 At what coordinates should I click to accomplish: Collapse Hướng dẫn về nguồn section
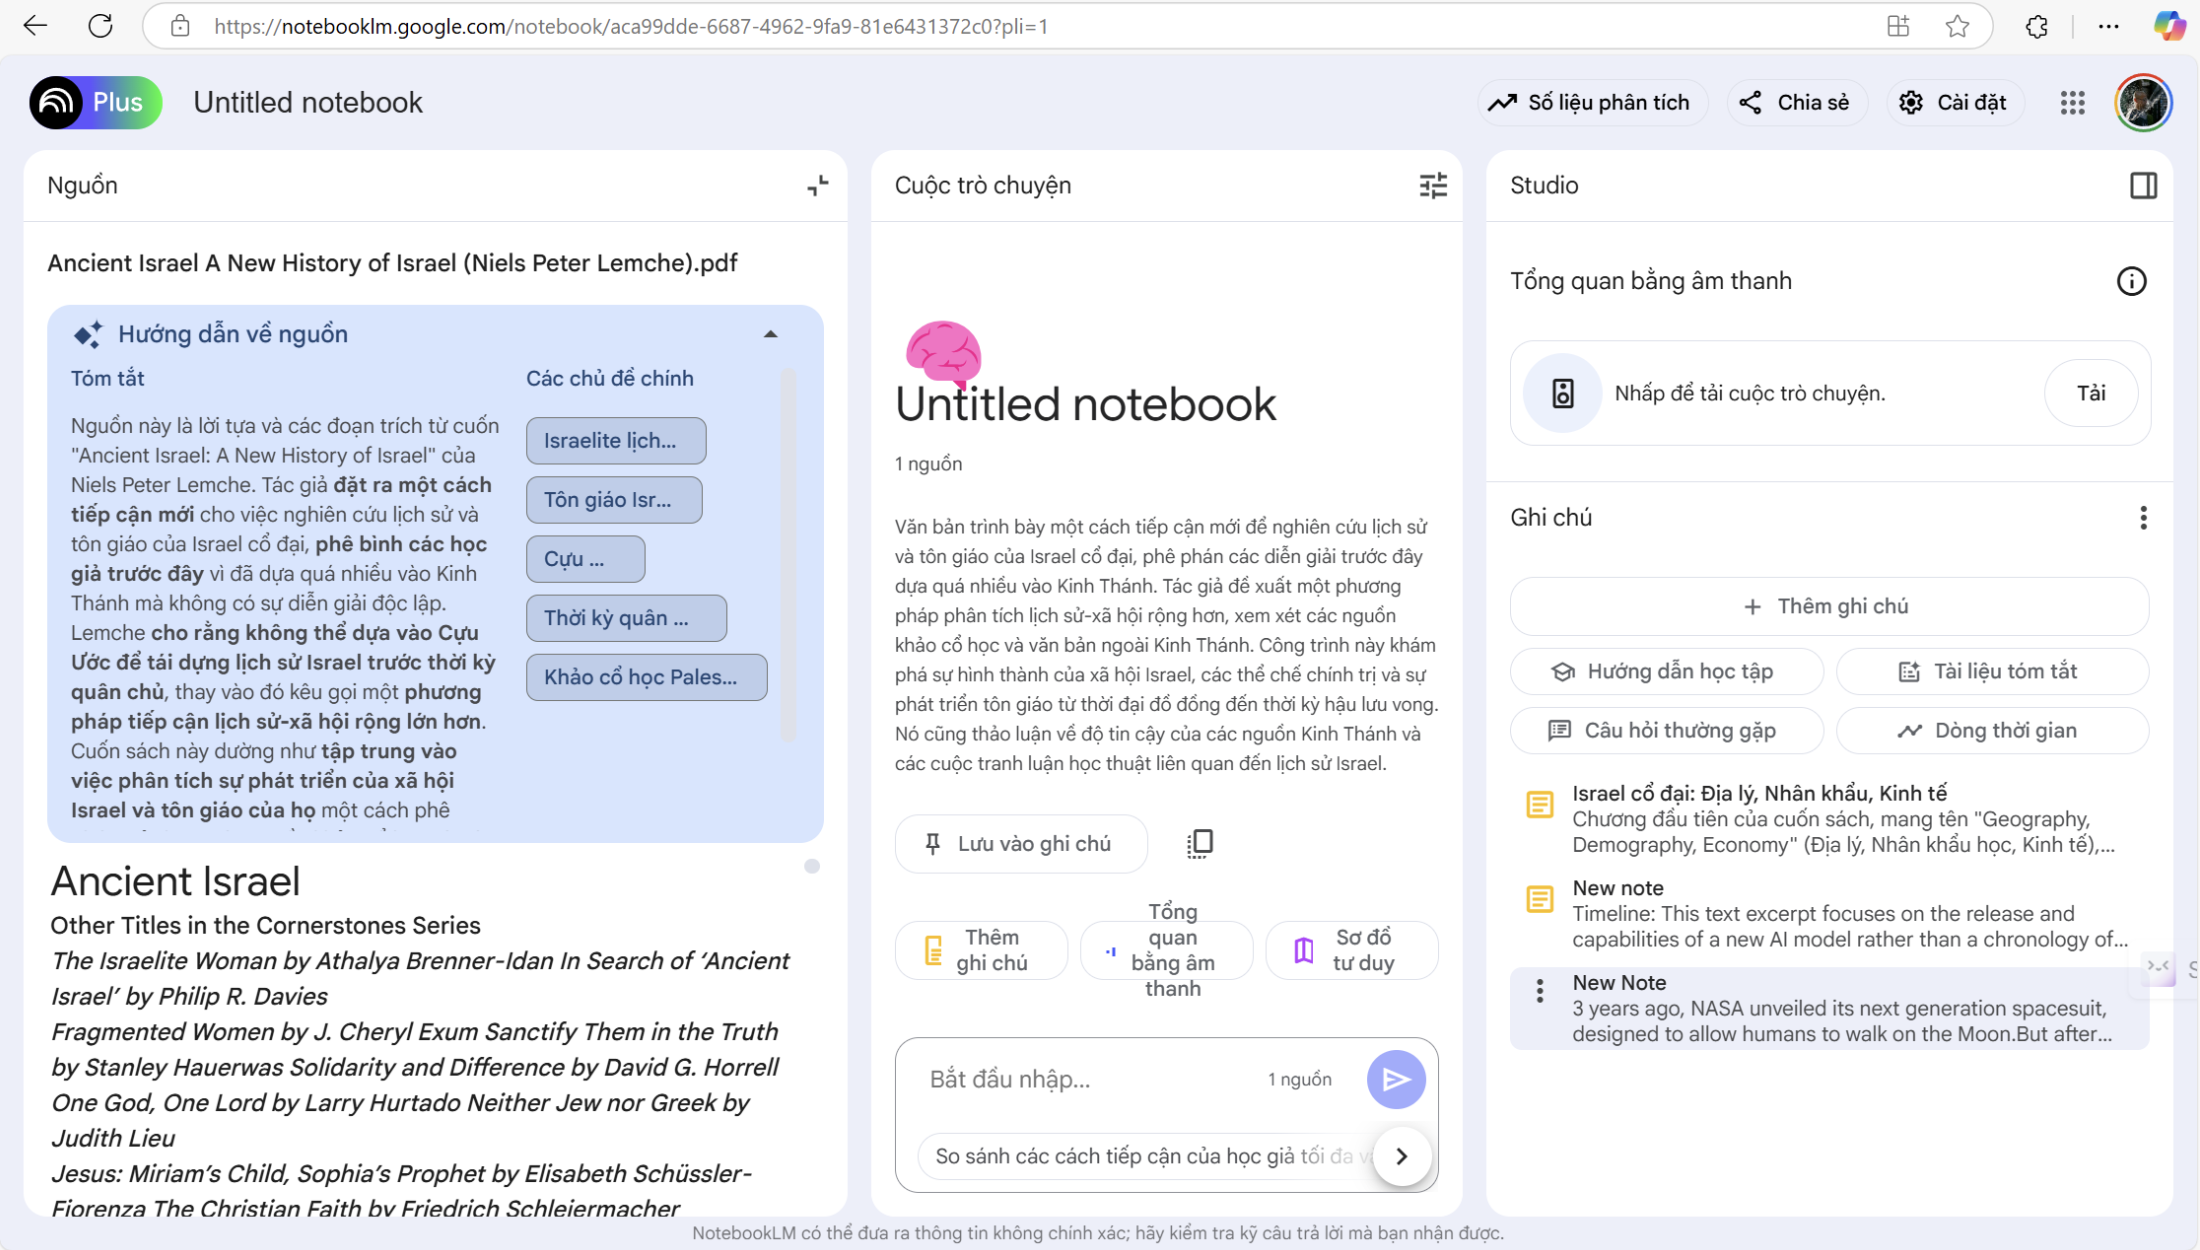tap(769, 334)
